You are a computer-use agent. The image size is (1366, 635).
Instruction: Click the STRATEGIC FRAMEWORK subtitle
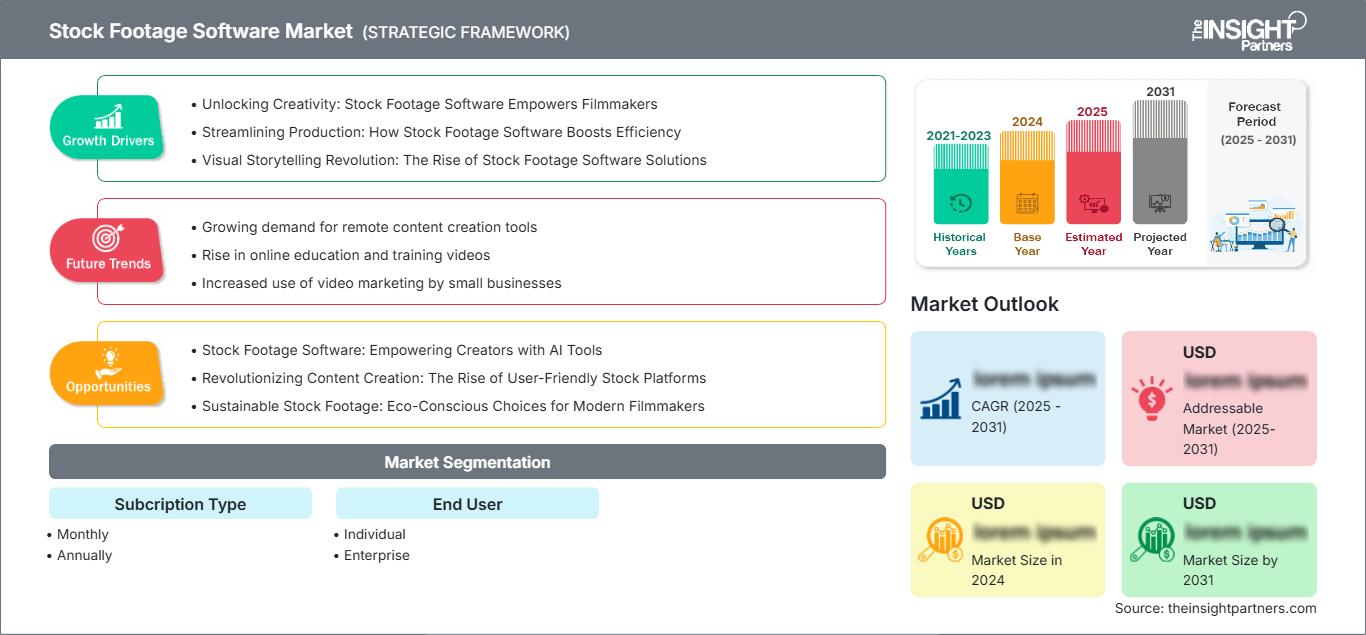[x=466, y=32]
